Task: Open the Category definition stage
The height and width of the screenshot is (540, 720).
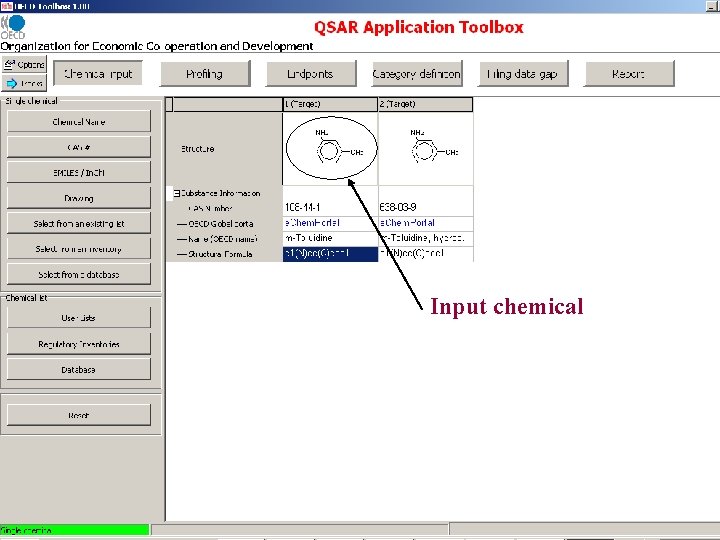Action: pos(416,73)
